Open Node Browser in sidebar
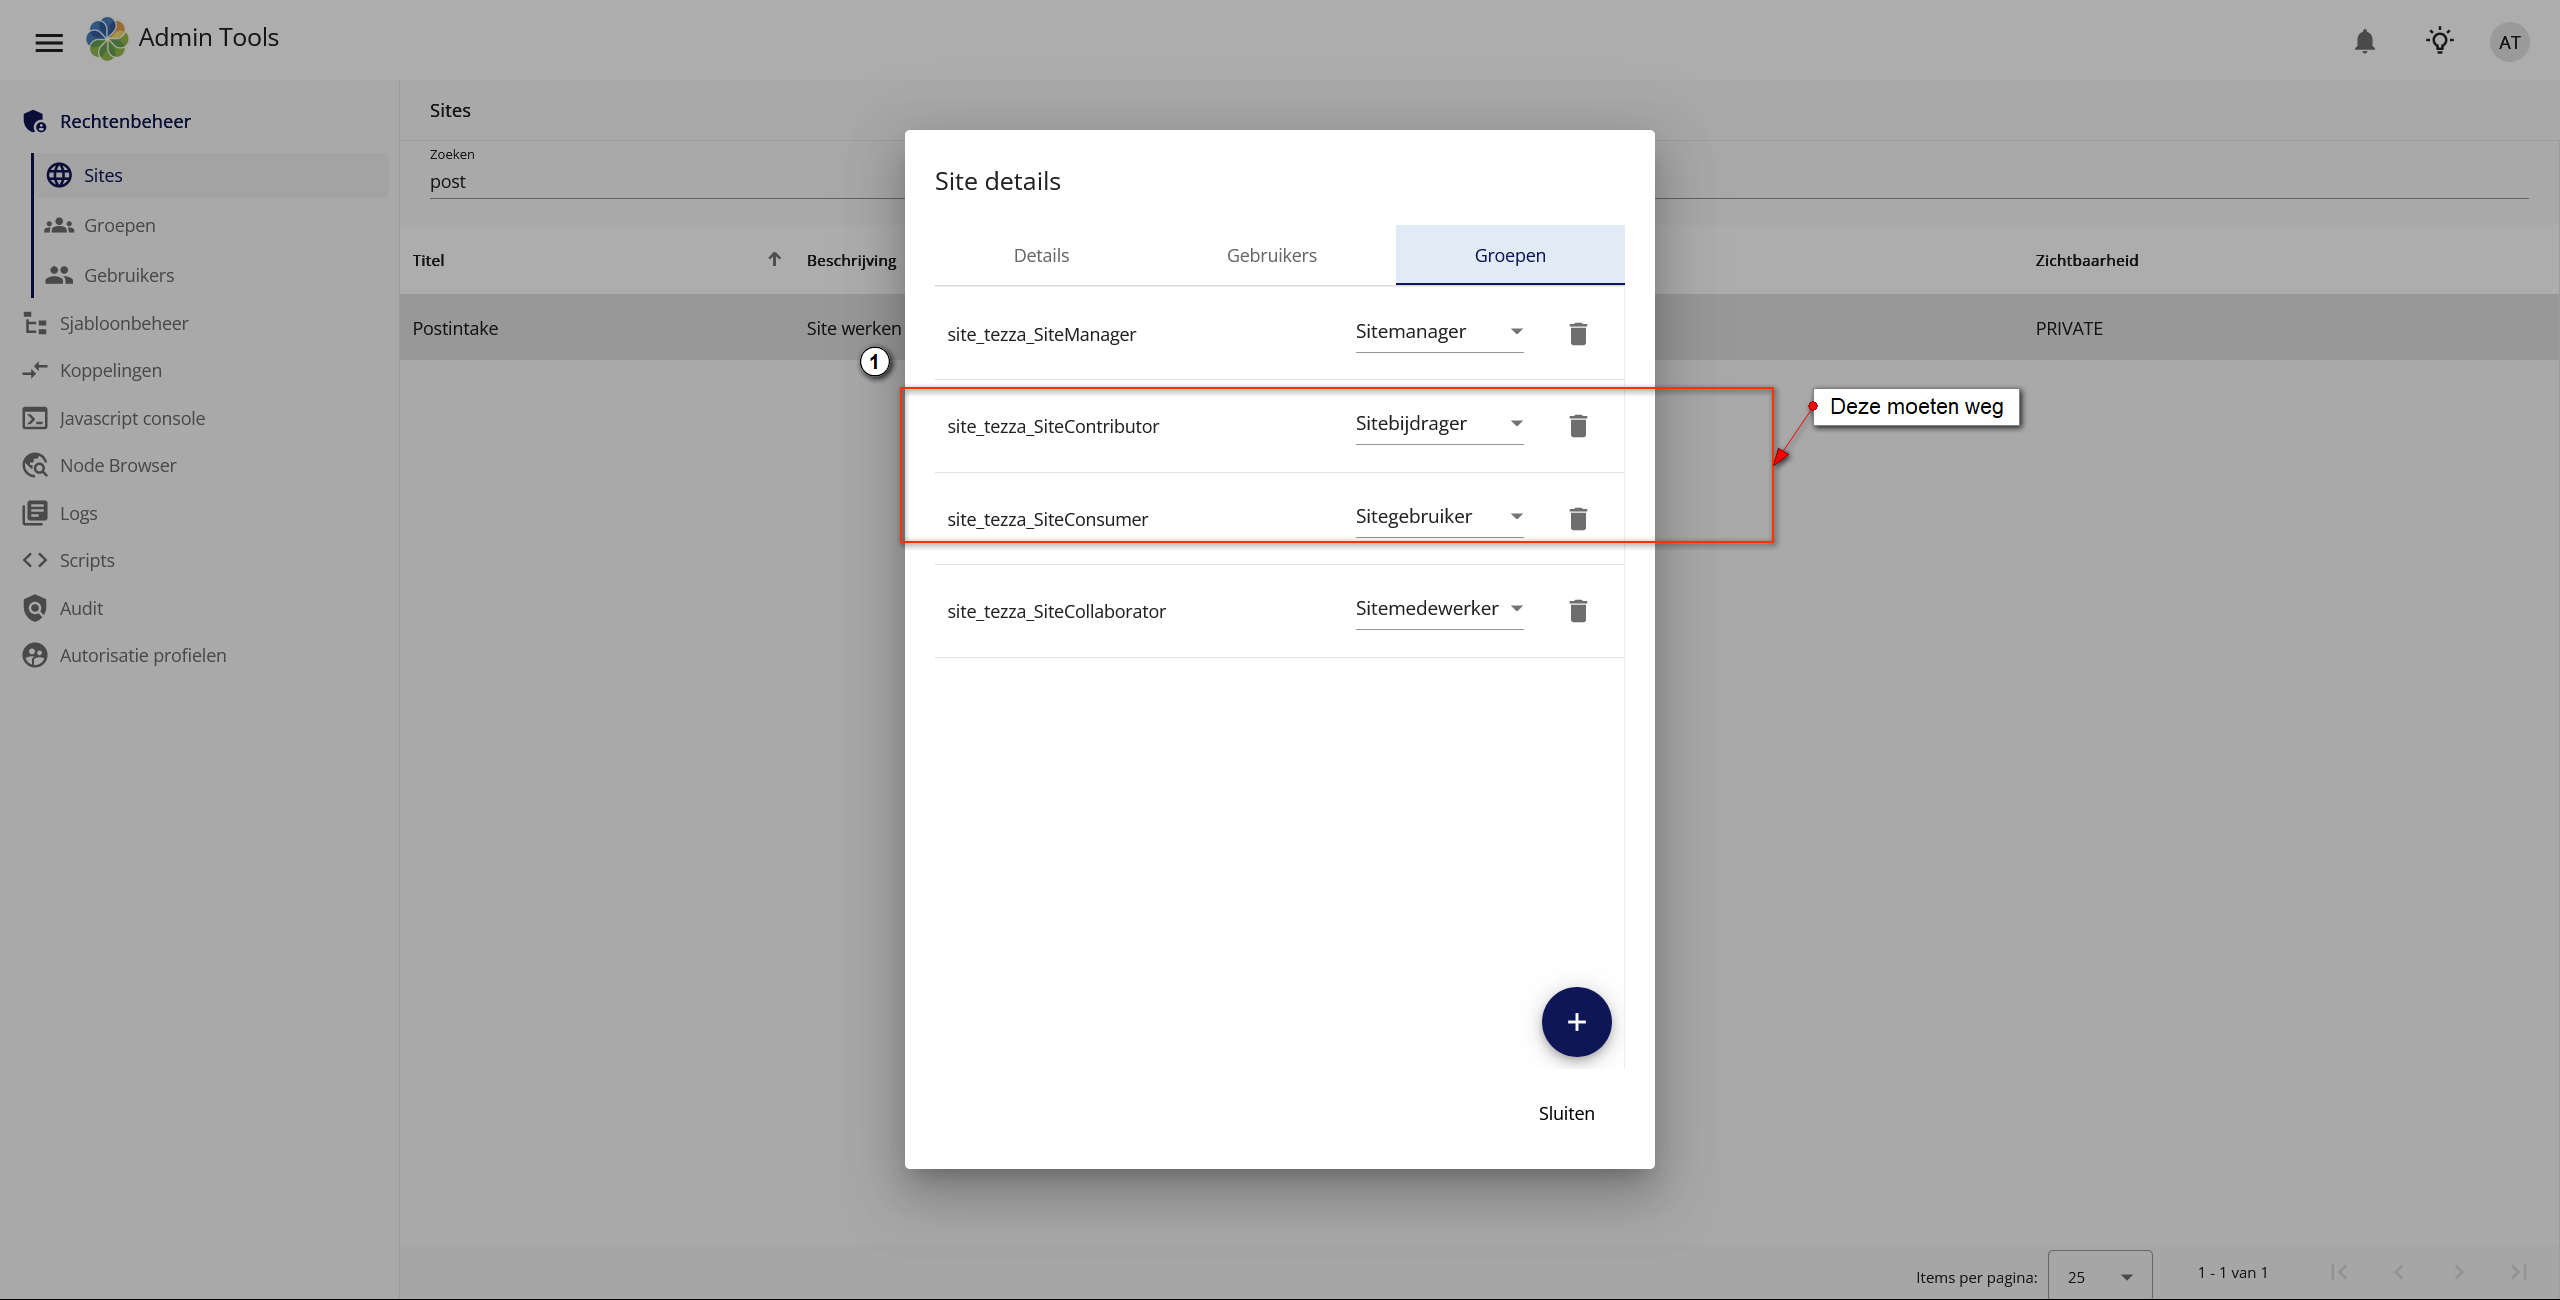 [117, 465]
